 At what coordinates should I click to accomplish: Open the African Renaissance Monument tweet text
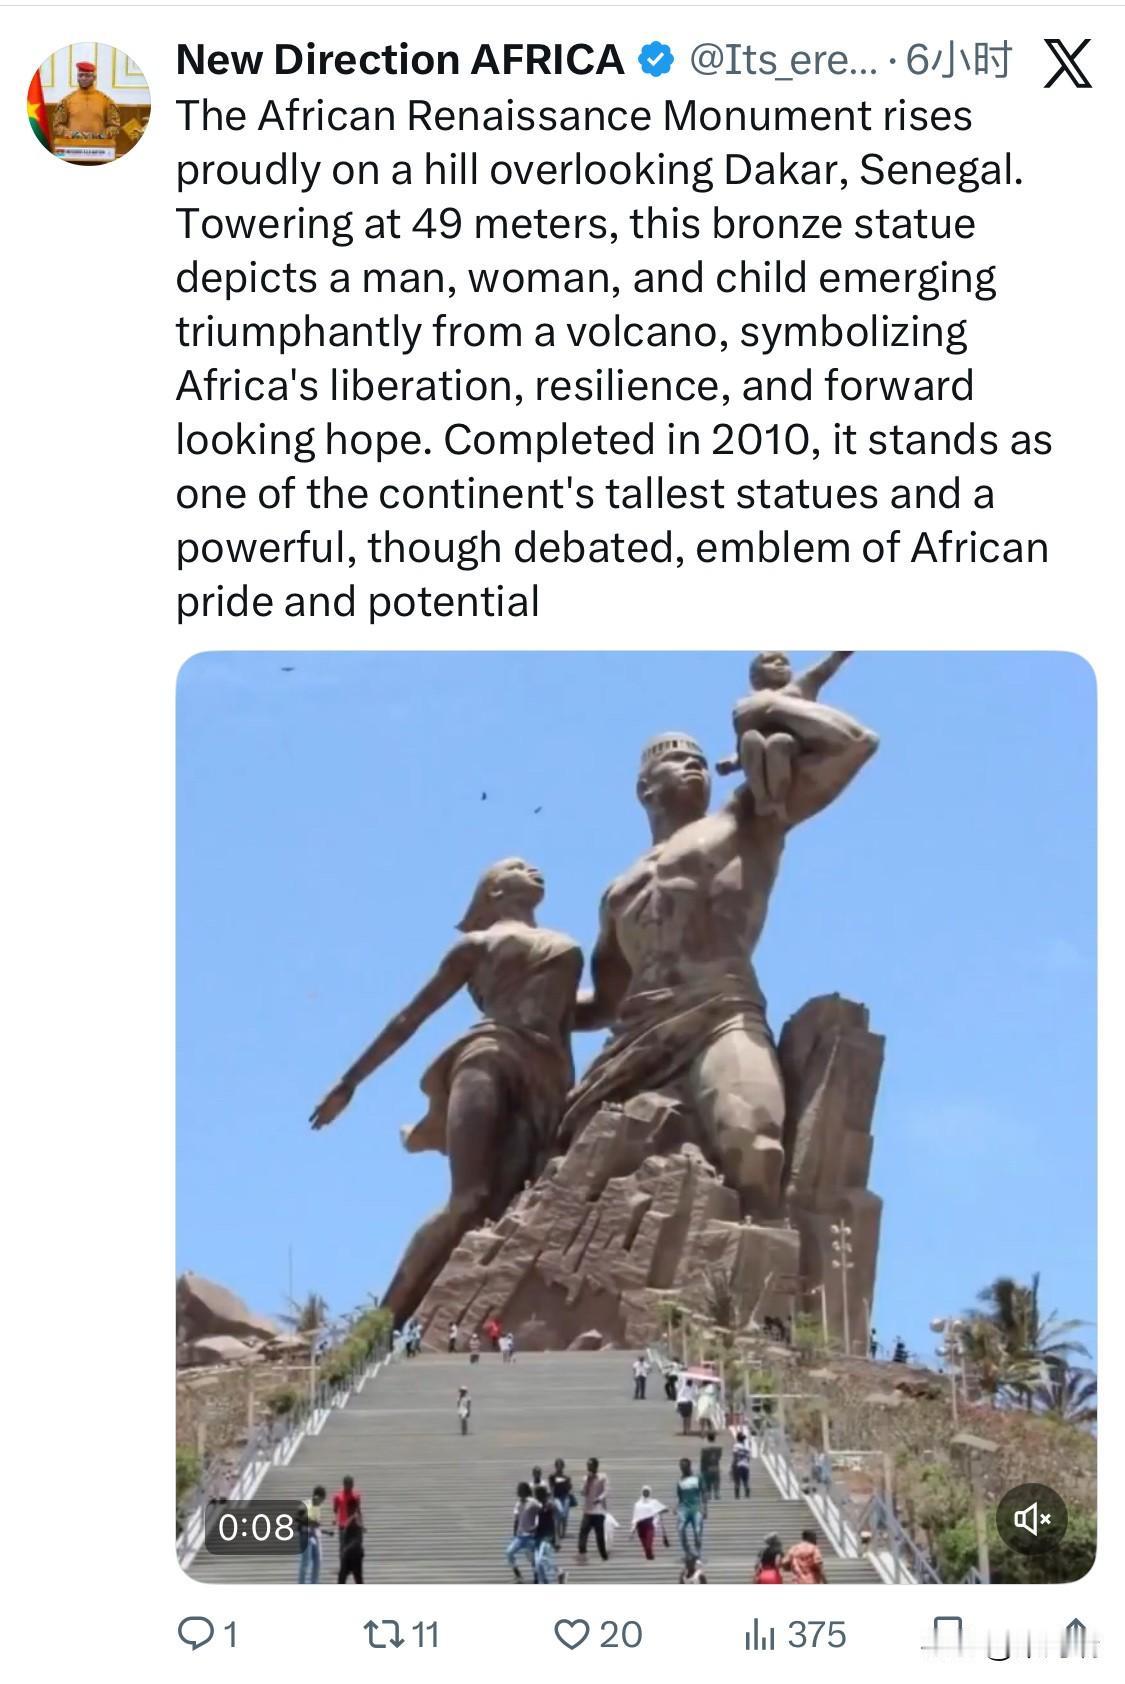click(x=613, y=359)
